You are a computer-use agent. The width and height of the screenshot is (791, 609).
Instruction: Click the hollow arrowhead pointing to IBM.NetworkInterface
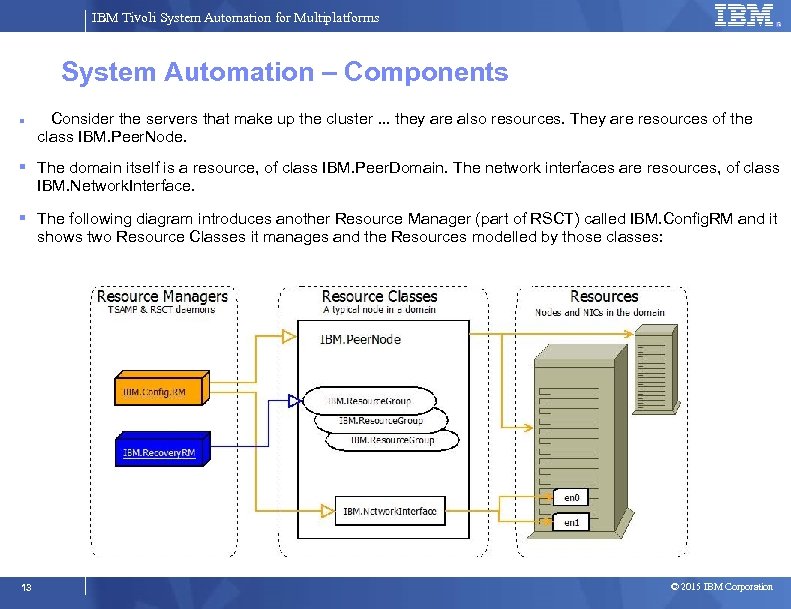pyautogui.click(x=327, y=511)
